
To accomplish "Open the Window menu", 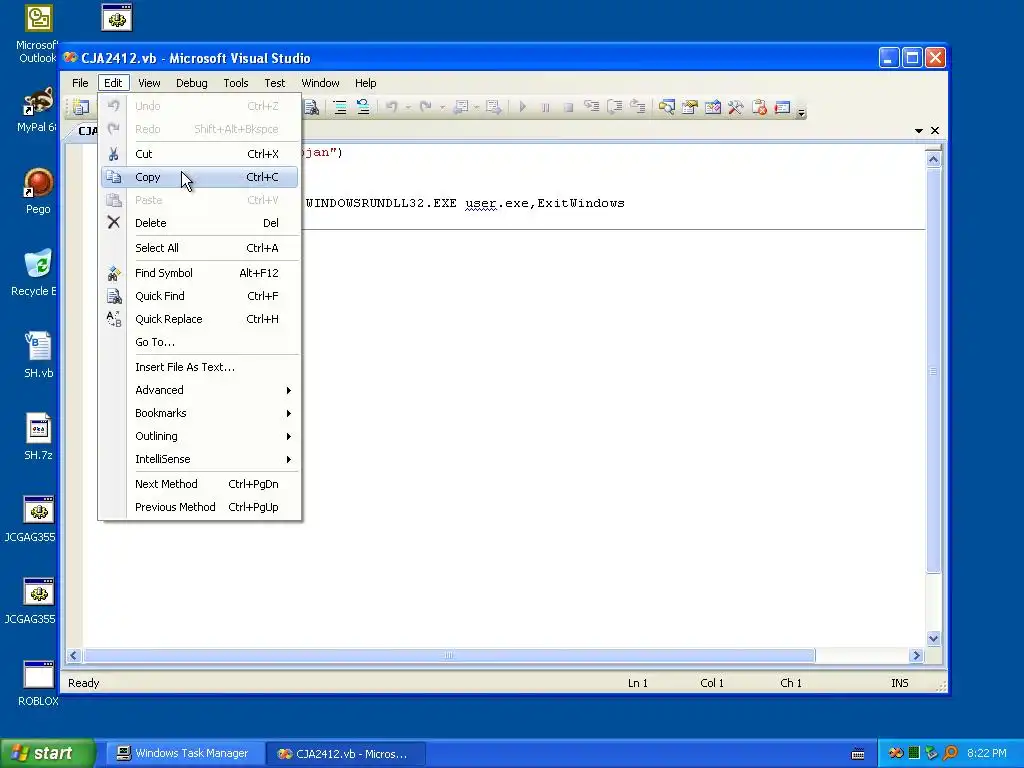I will 320,83.
